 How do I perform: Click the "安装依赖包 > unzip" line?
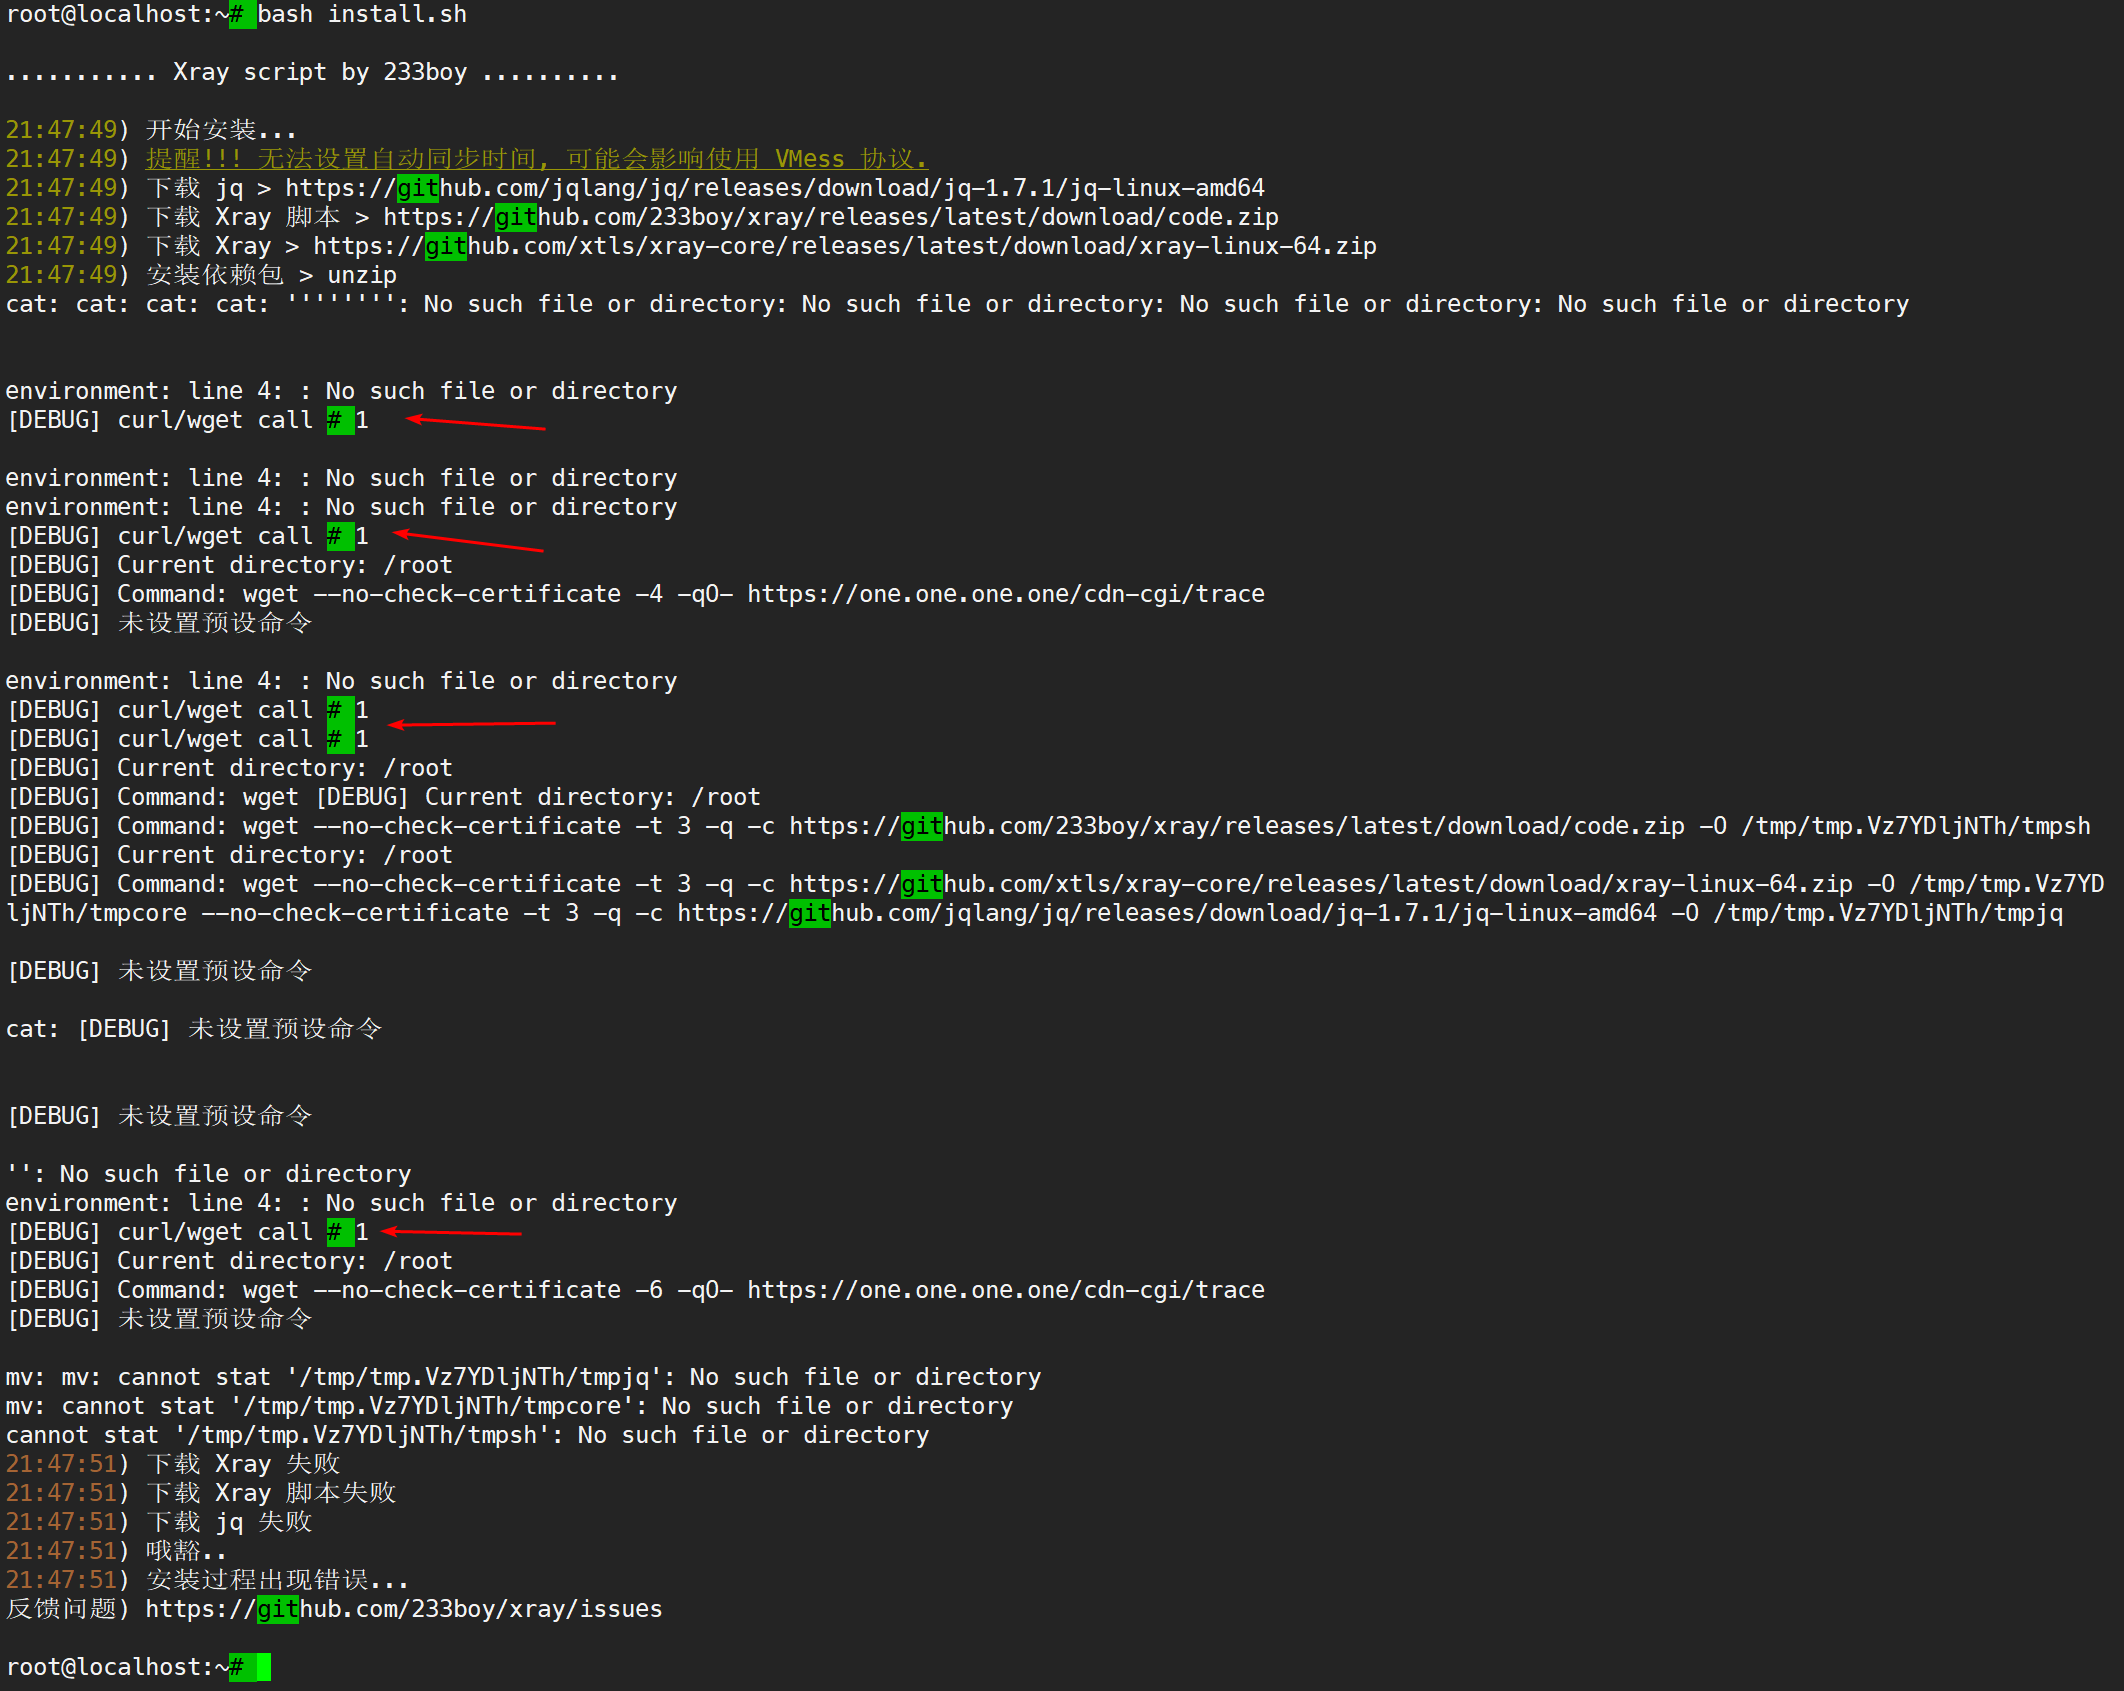pos(270,275)
